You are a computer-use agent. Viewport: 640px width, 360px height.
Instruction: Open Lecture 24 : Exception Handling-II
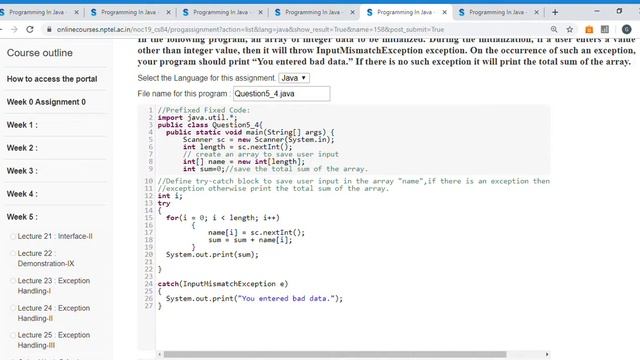click(x=53, y=313)
